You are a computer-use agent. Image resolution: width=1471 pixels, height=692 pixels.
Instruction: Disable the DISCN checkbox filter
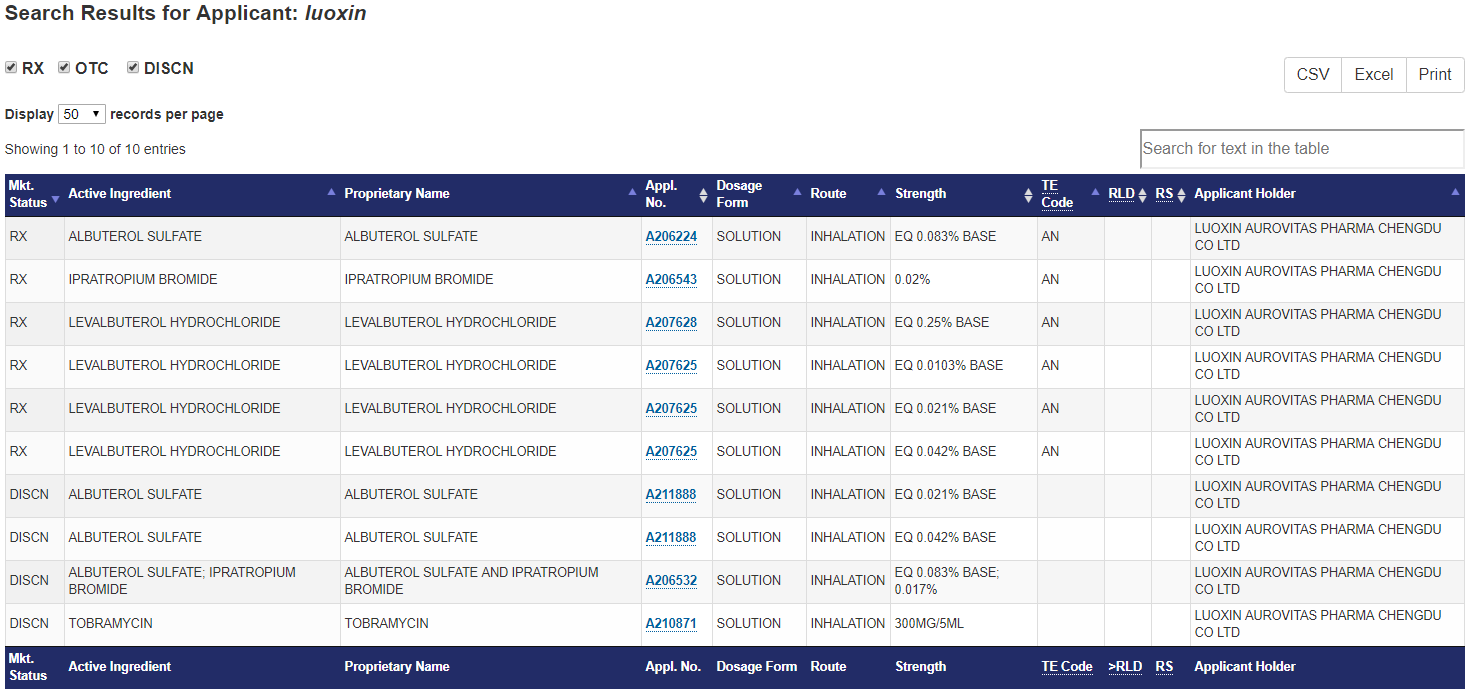coord(133,67)
